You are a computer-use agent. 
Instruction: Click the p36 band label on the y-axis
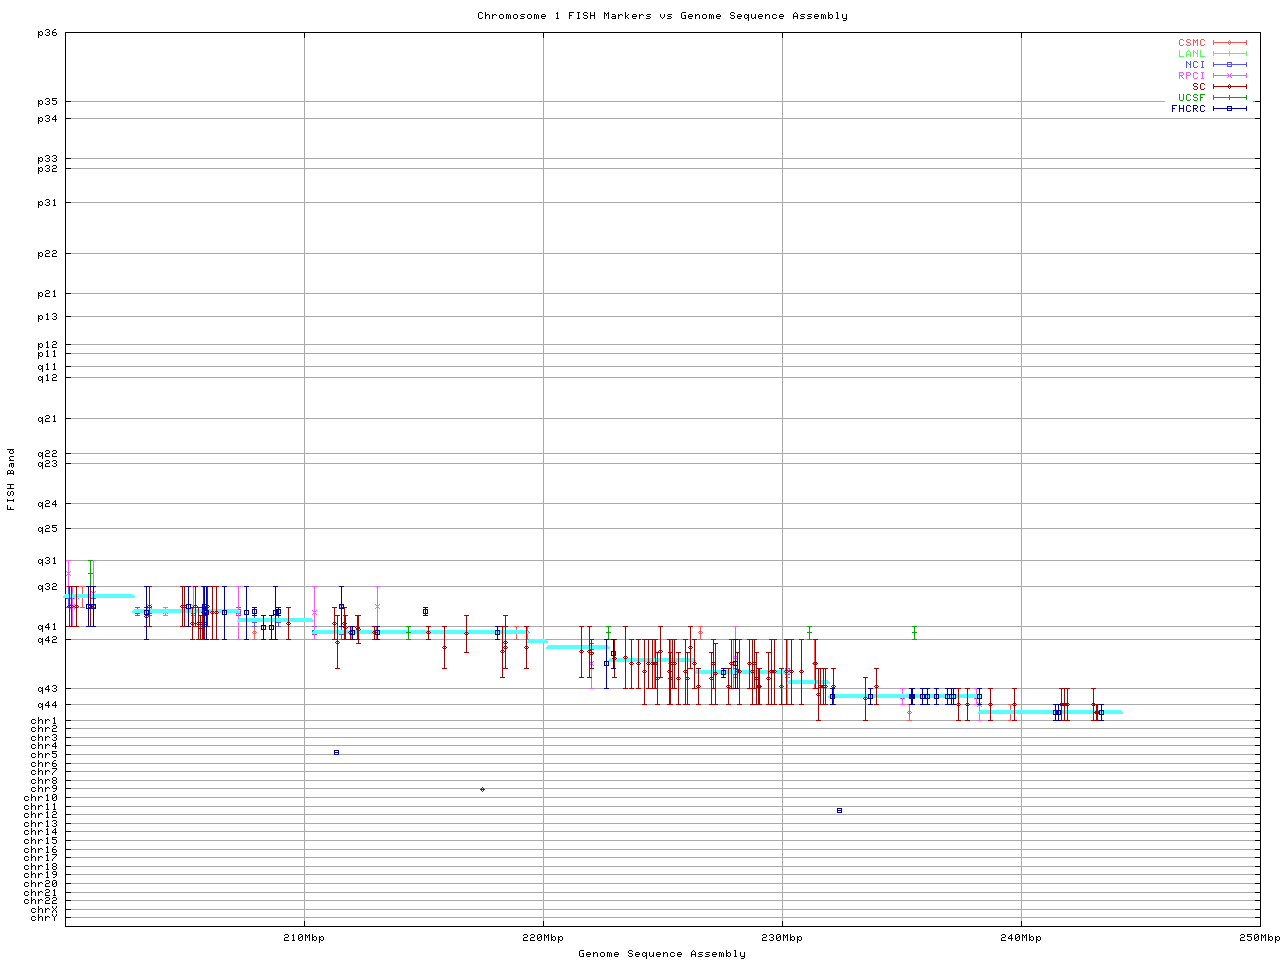(x=47, y=33)
